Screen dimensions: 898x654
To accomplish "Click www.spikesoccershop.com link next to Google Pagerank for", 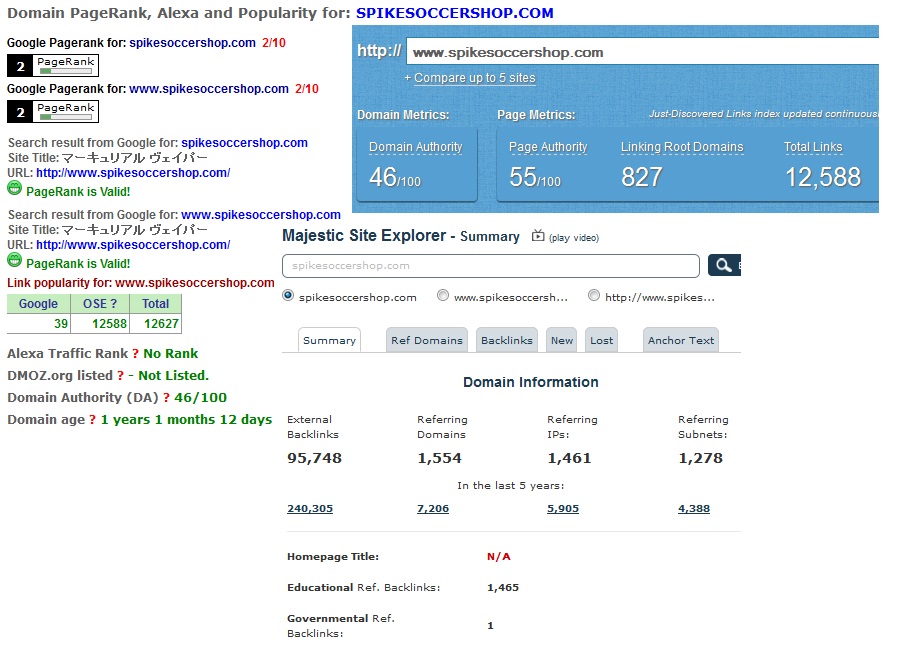I will pyautogui.click(x=208, y=89).
